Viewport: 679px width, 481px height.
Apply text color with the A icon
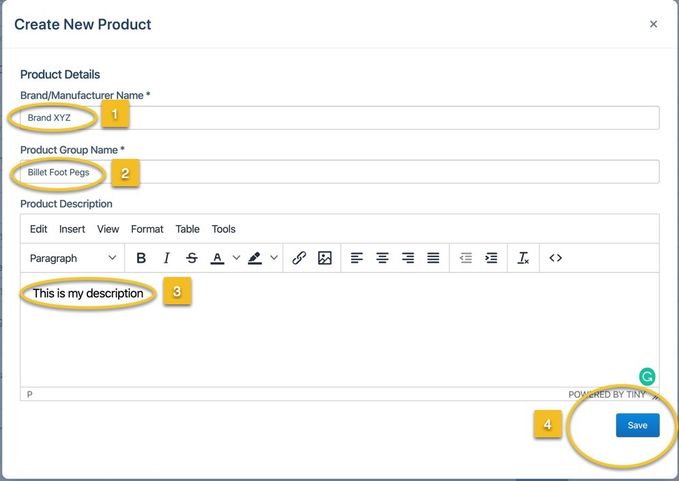[217, 258]
